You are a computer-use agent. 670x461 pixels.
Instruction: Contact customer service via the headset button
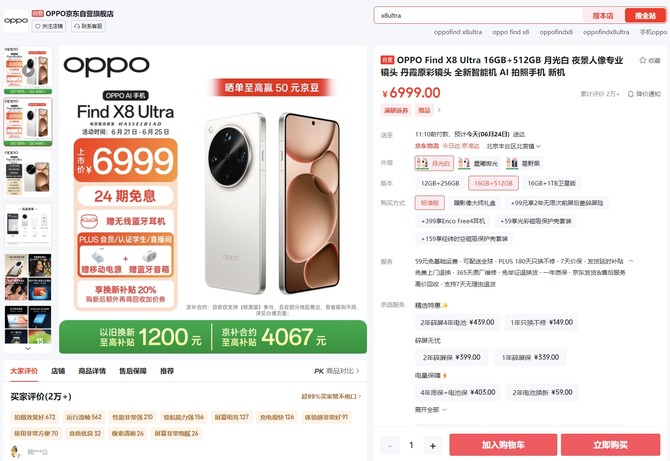[x=88, y=26]
